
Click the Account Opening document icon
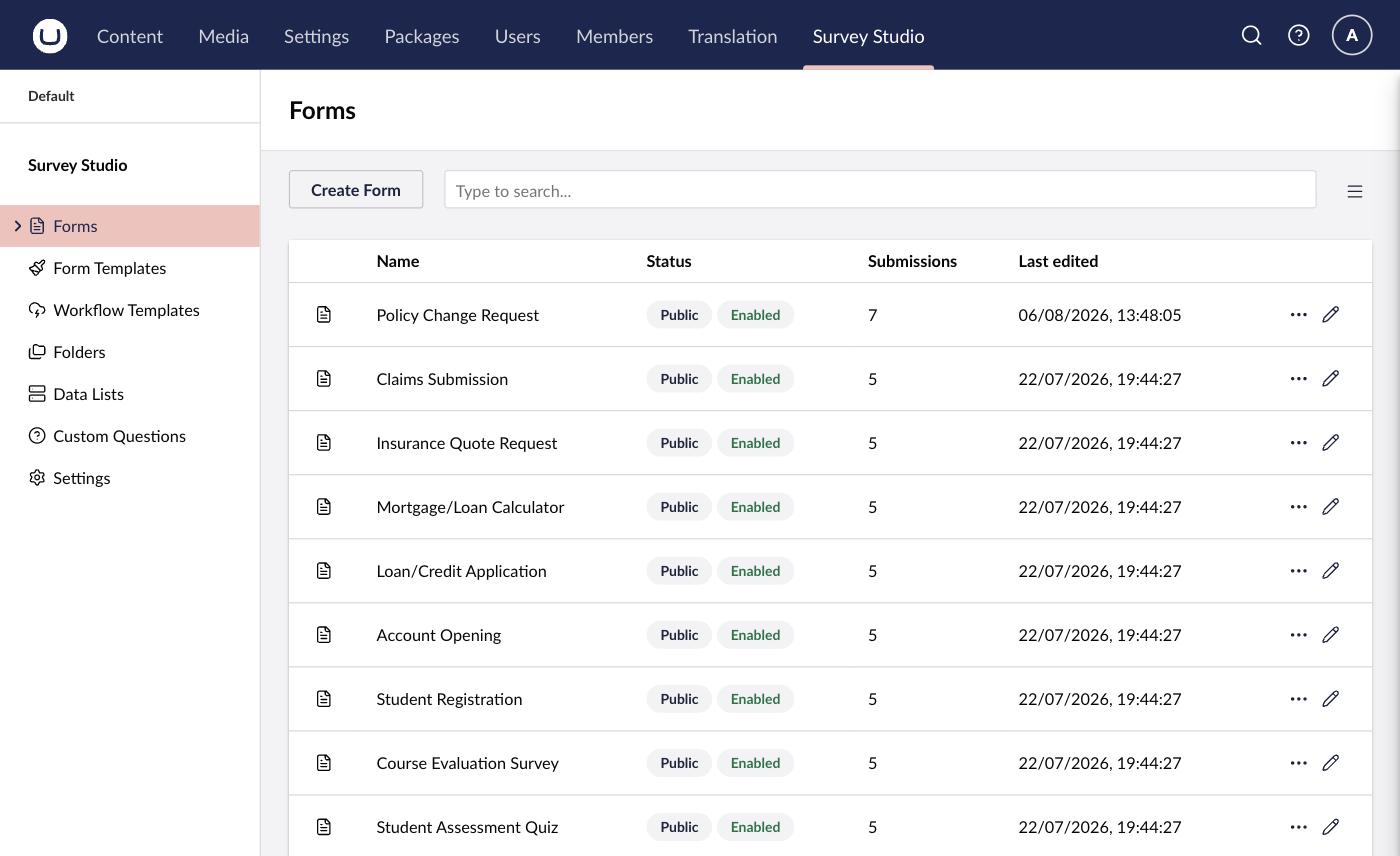point(324,635)
